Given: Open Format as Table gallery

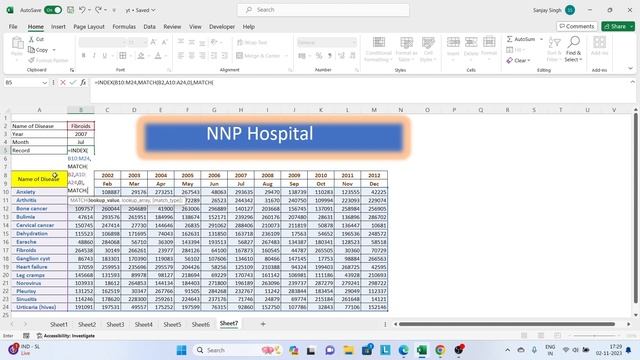Looking at the screenshot, I should [x=407, y=49].
